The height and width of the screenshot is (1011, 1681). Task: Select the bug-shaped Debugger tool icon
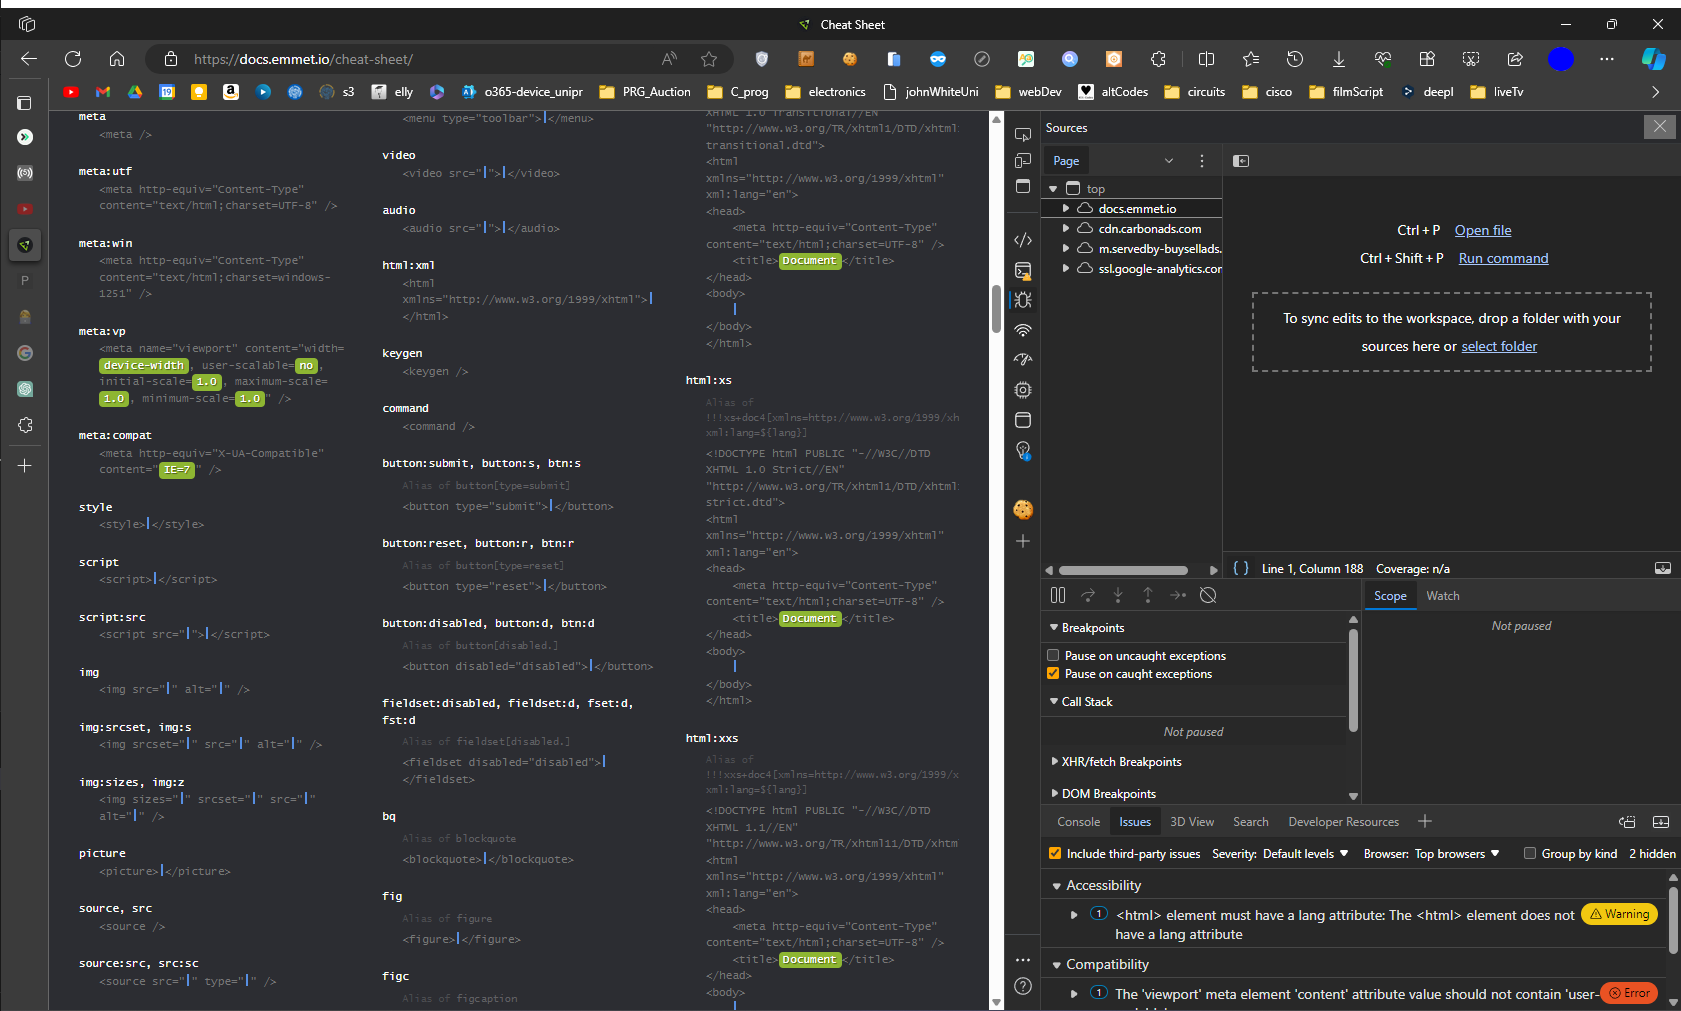(1023, 299)
